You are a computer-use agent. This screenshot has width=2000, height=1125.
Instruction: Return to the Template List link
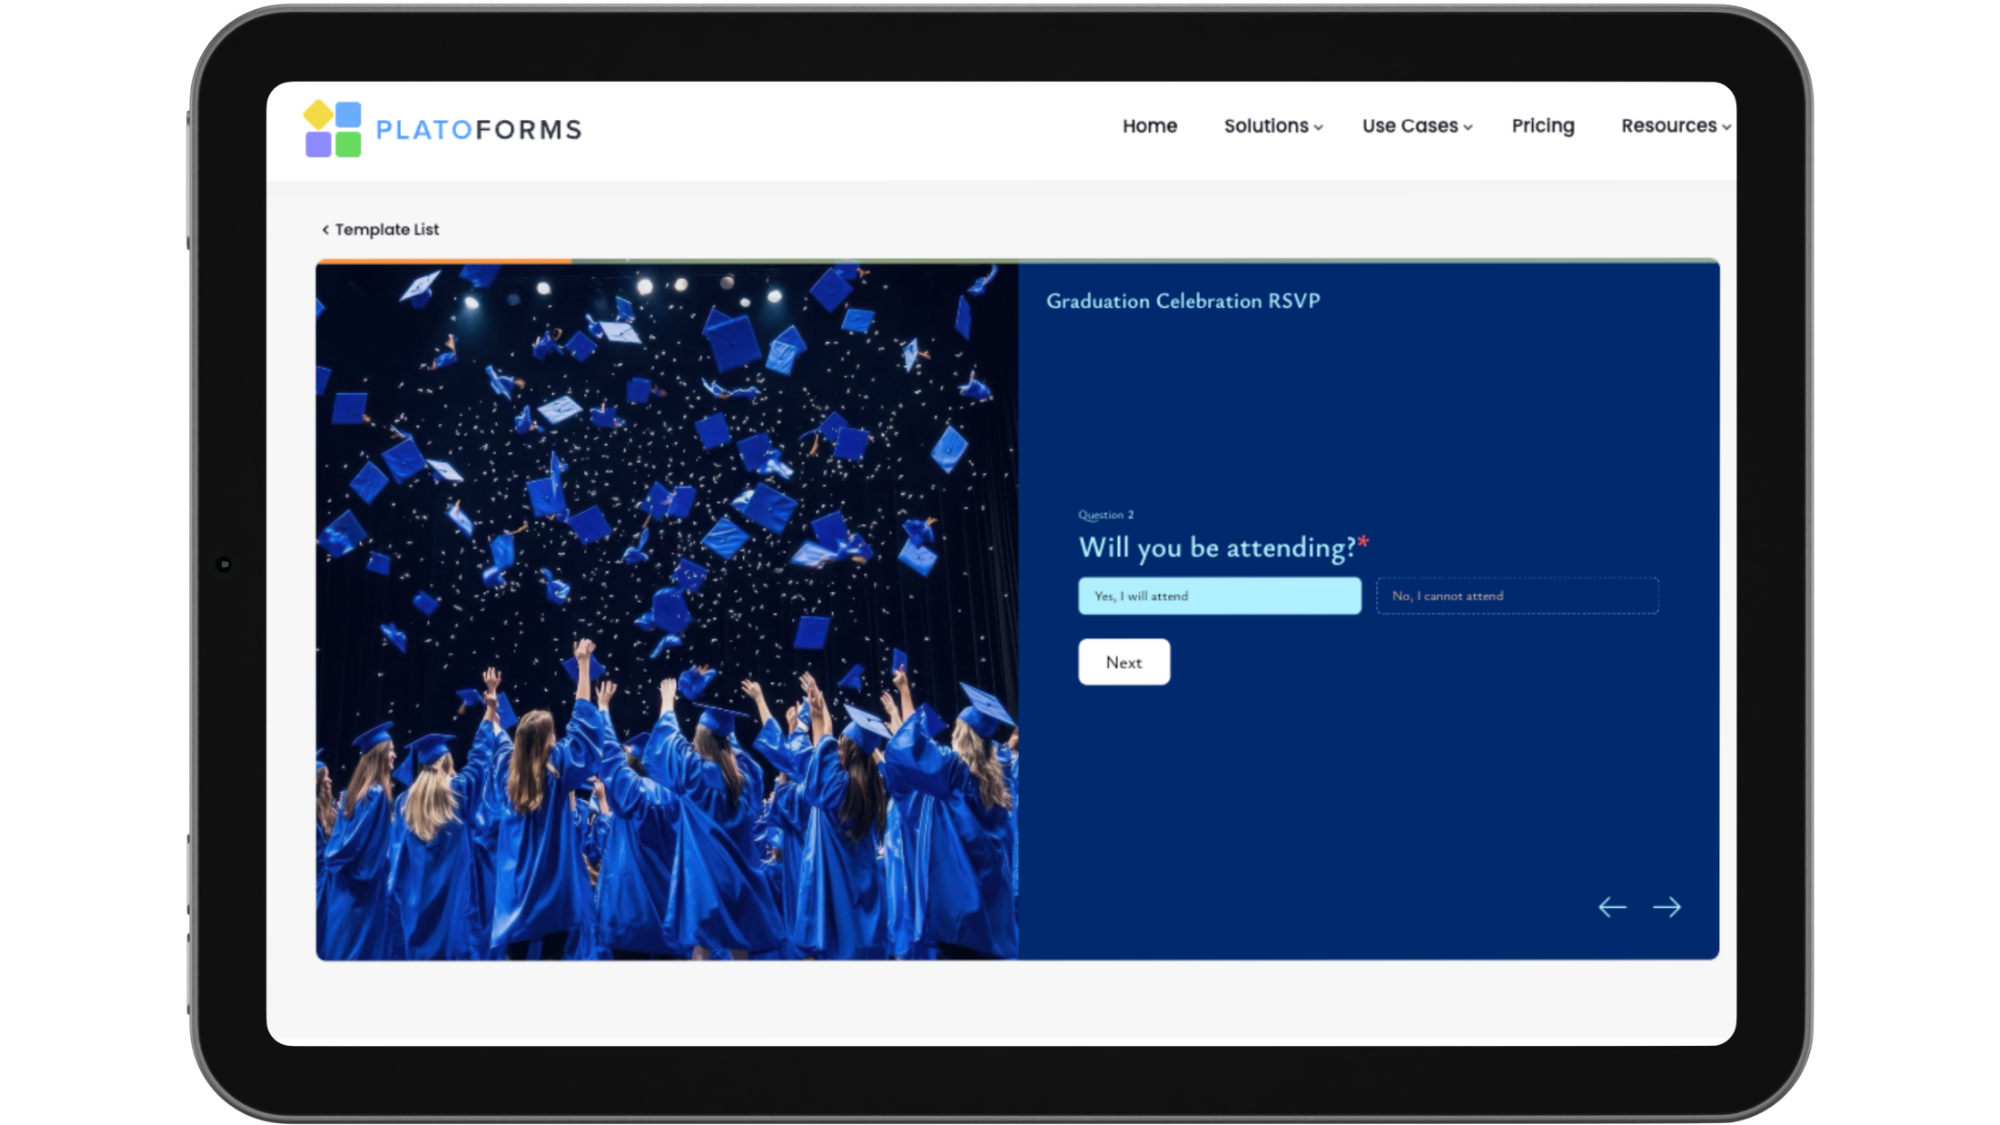[x=387, y=230]
